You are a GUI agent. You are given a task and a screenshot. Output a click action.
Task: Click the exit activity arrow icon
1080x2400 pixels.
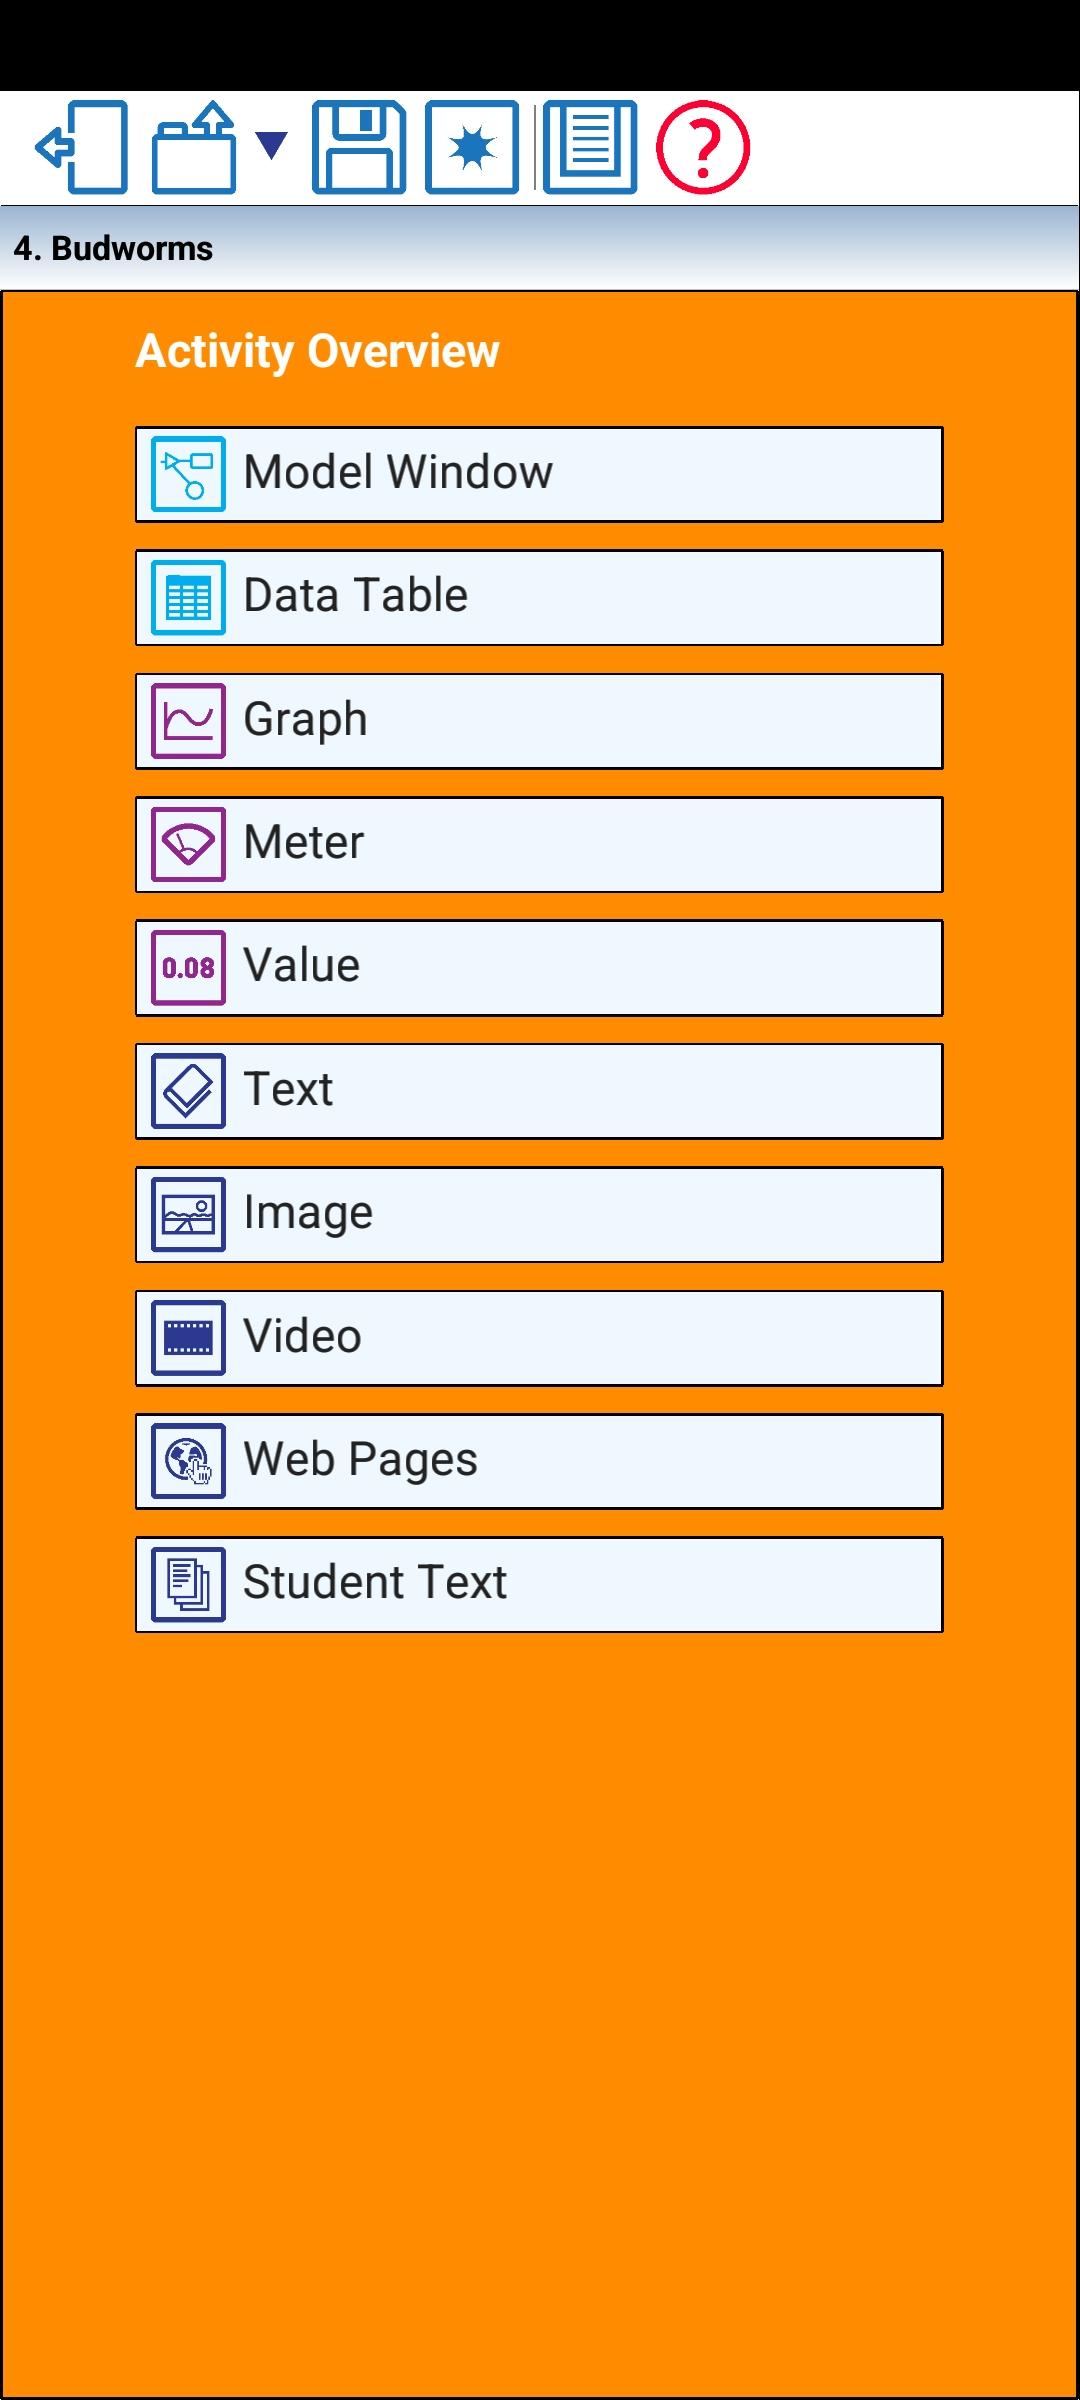tap(82, 147)
